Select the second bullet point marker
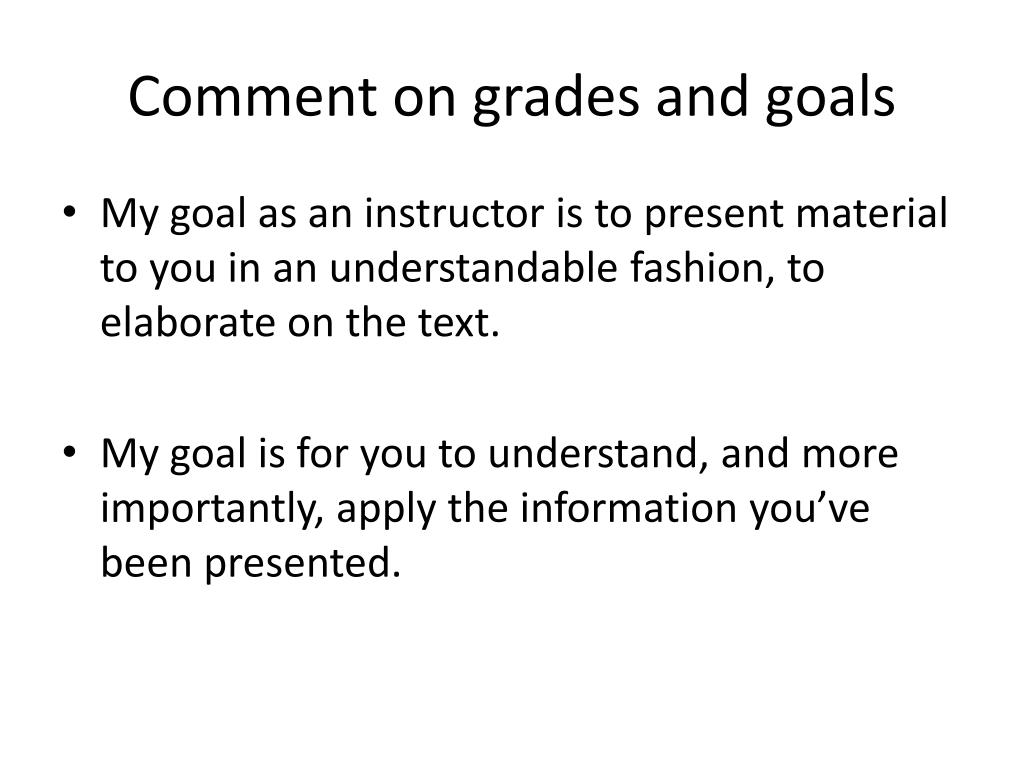 coord(70,452)
